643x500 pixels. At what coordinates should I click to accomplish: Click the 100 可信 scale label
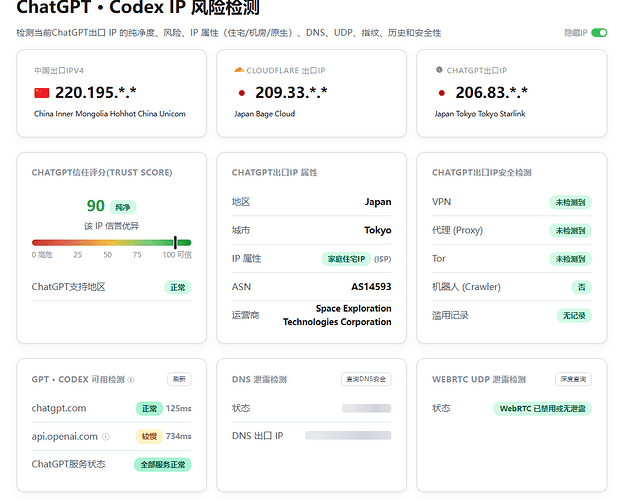tap(177, 255)
